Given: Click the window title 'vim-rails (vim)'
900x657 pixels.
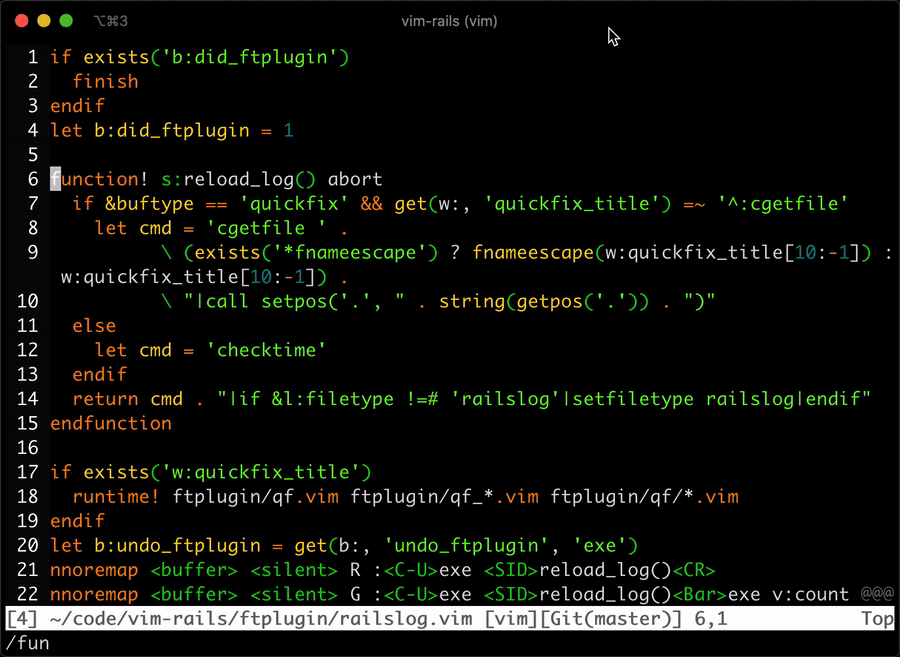Looking at the screenshot, I should click(x=449, y=21).
